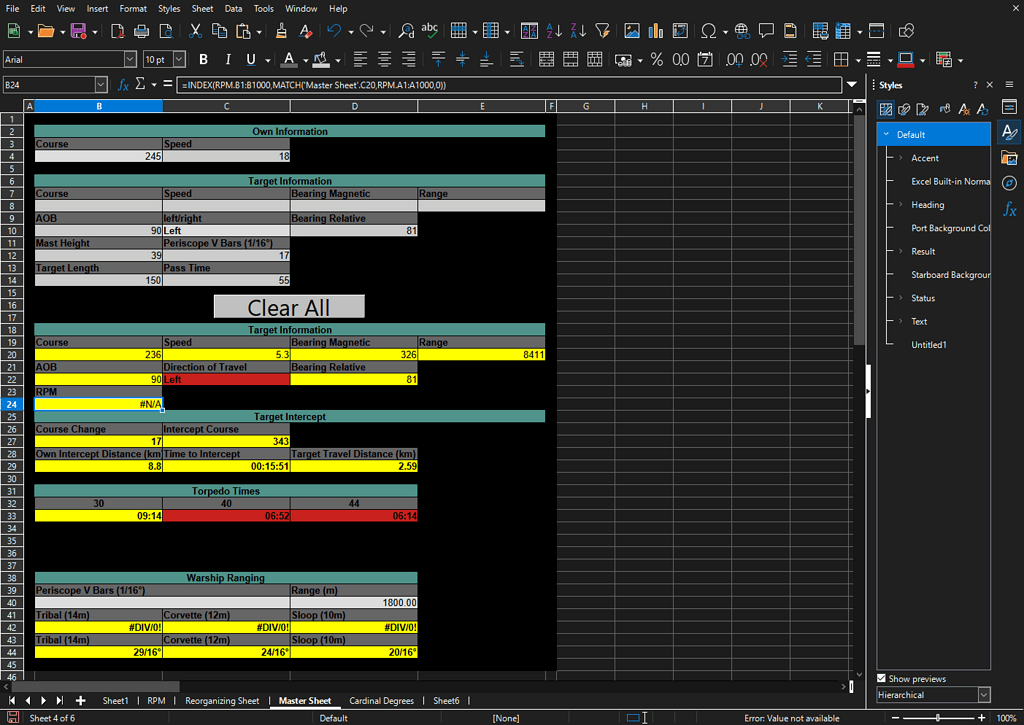Switch to the Cardinal Degrees sheet tab
This screenshot has width=1024, height=725.
point(381,700)
